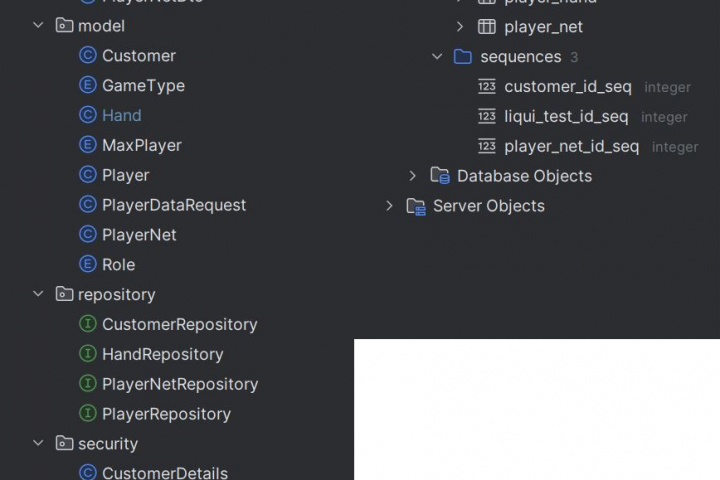Click the liqui_test_id_seq sequence icon

tap(487, 116)
